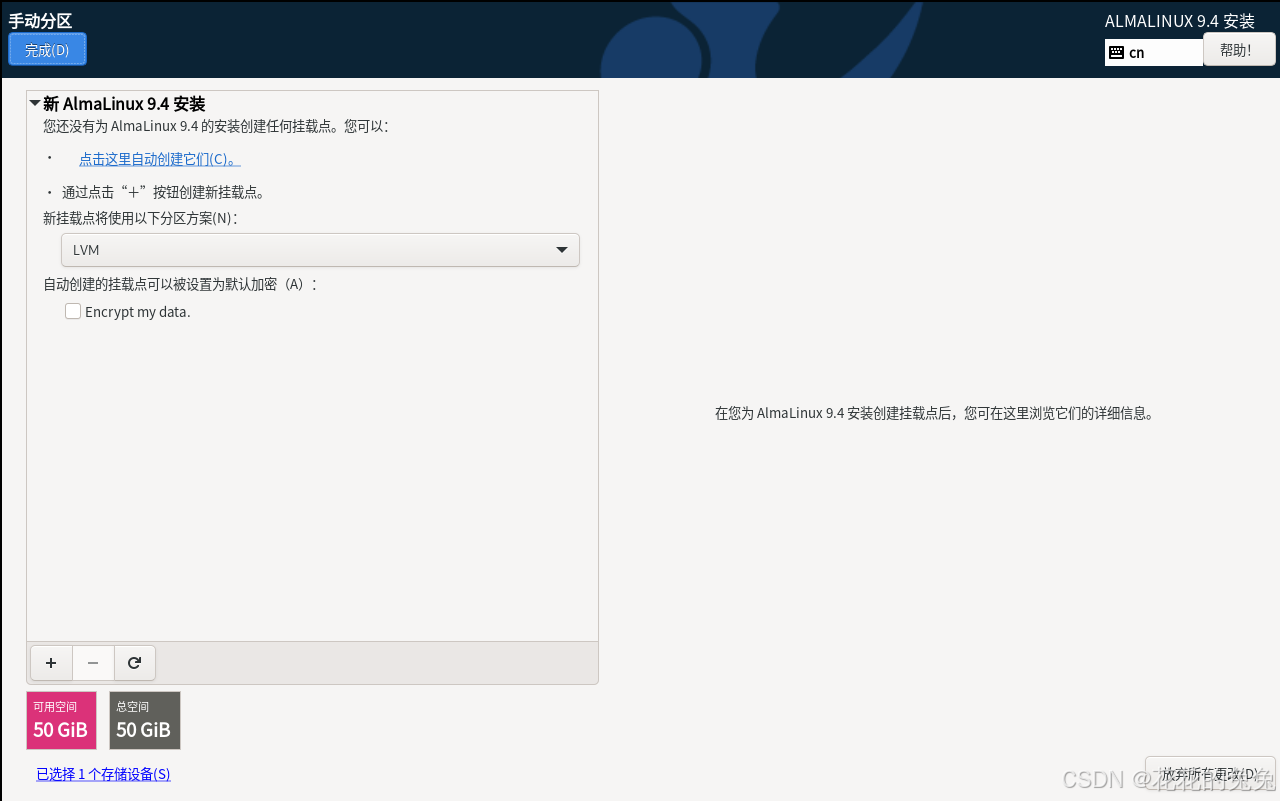Click the plus icon to add mount point
The height and width of the screenshot is (801, 1280).
click(51, 662)
